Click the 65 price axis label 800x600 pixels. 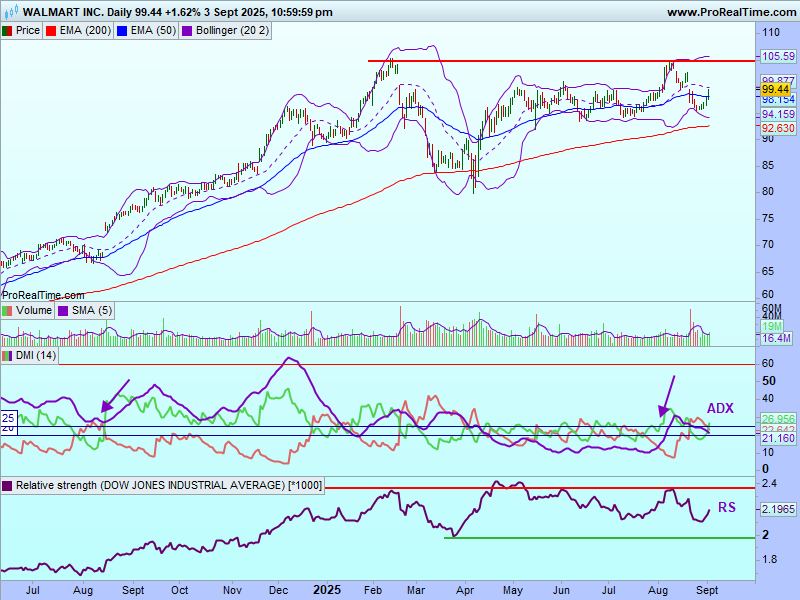pos(768,271)
